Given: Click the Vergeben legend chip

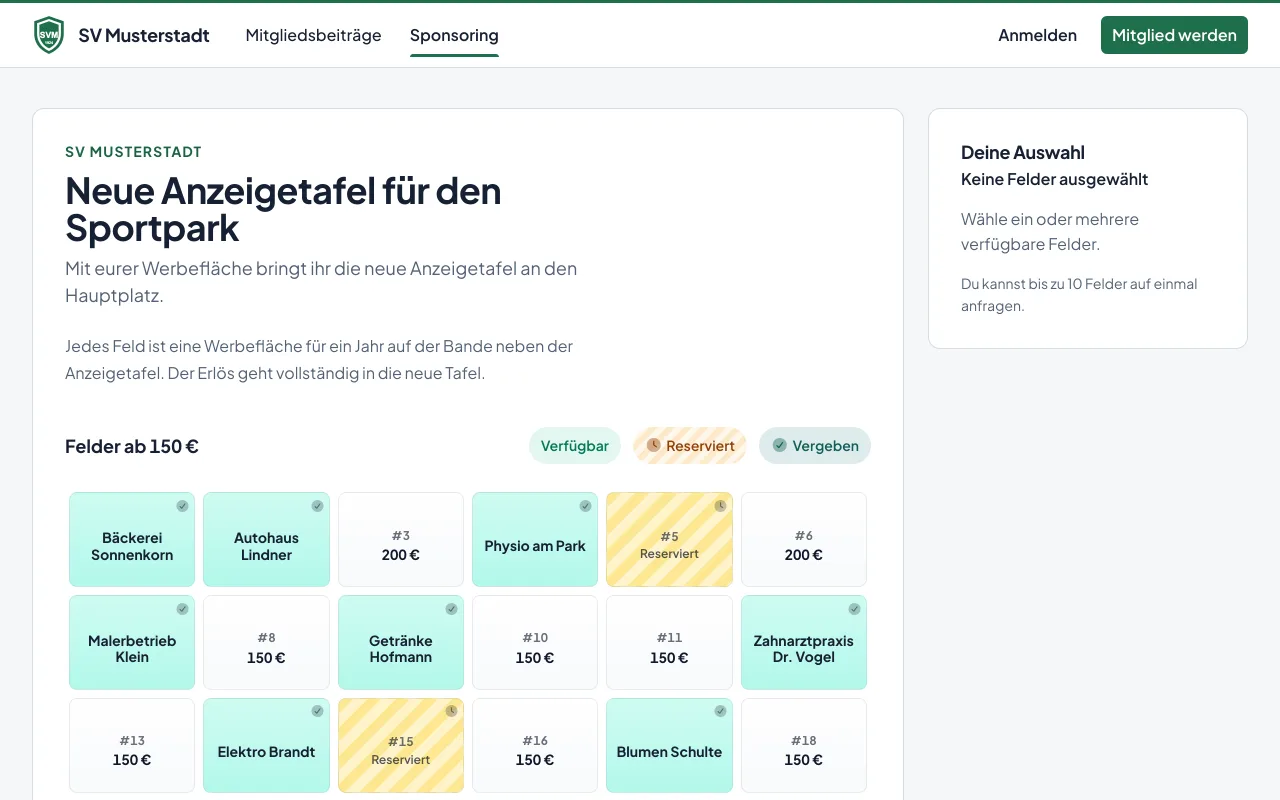Looking at the screenshot, I should point(815,446).
